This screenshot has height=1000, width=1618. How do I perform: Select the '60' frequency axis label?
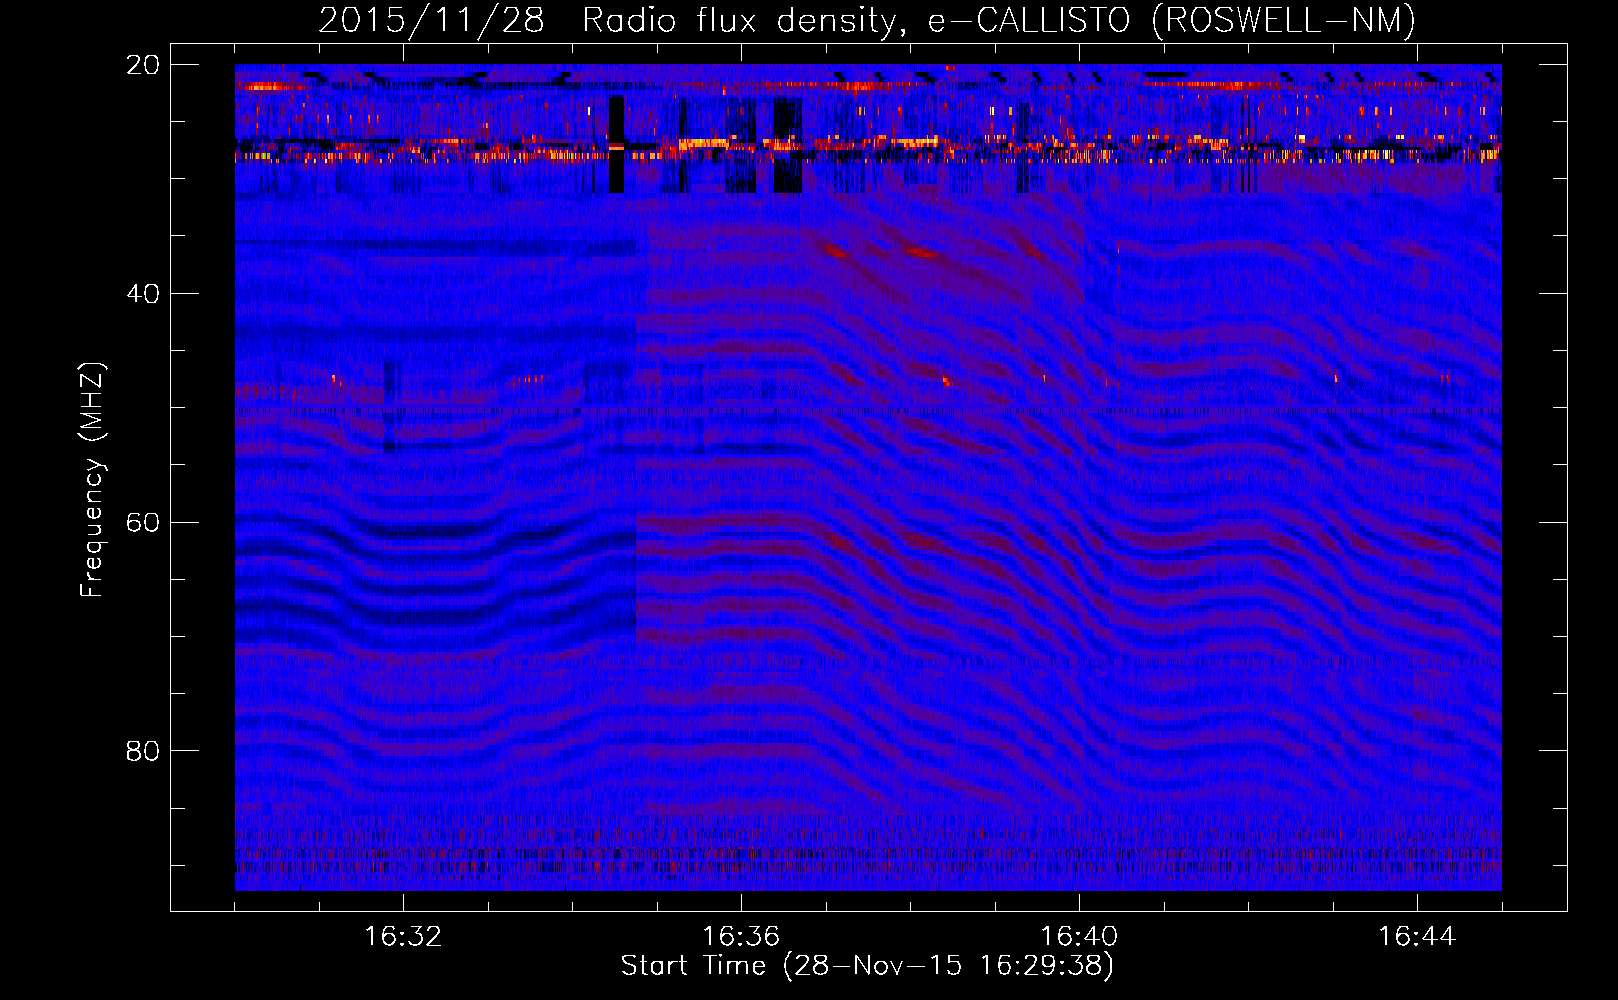click(143, 523)
